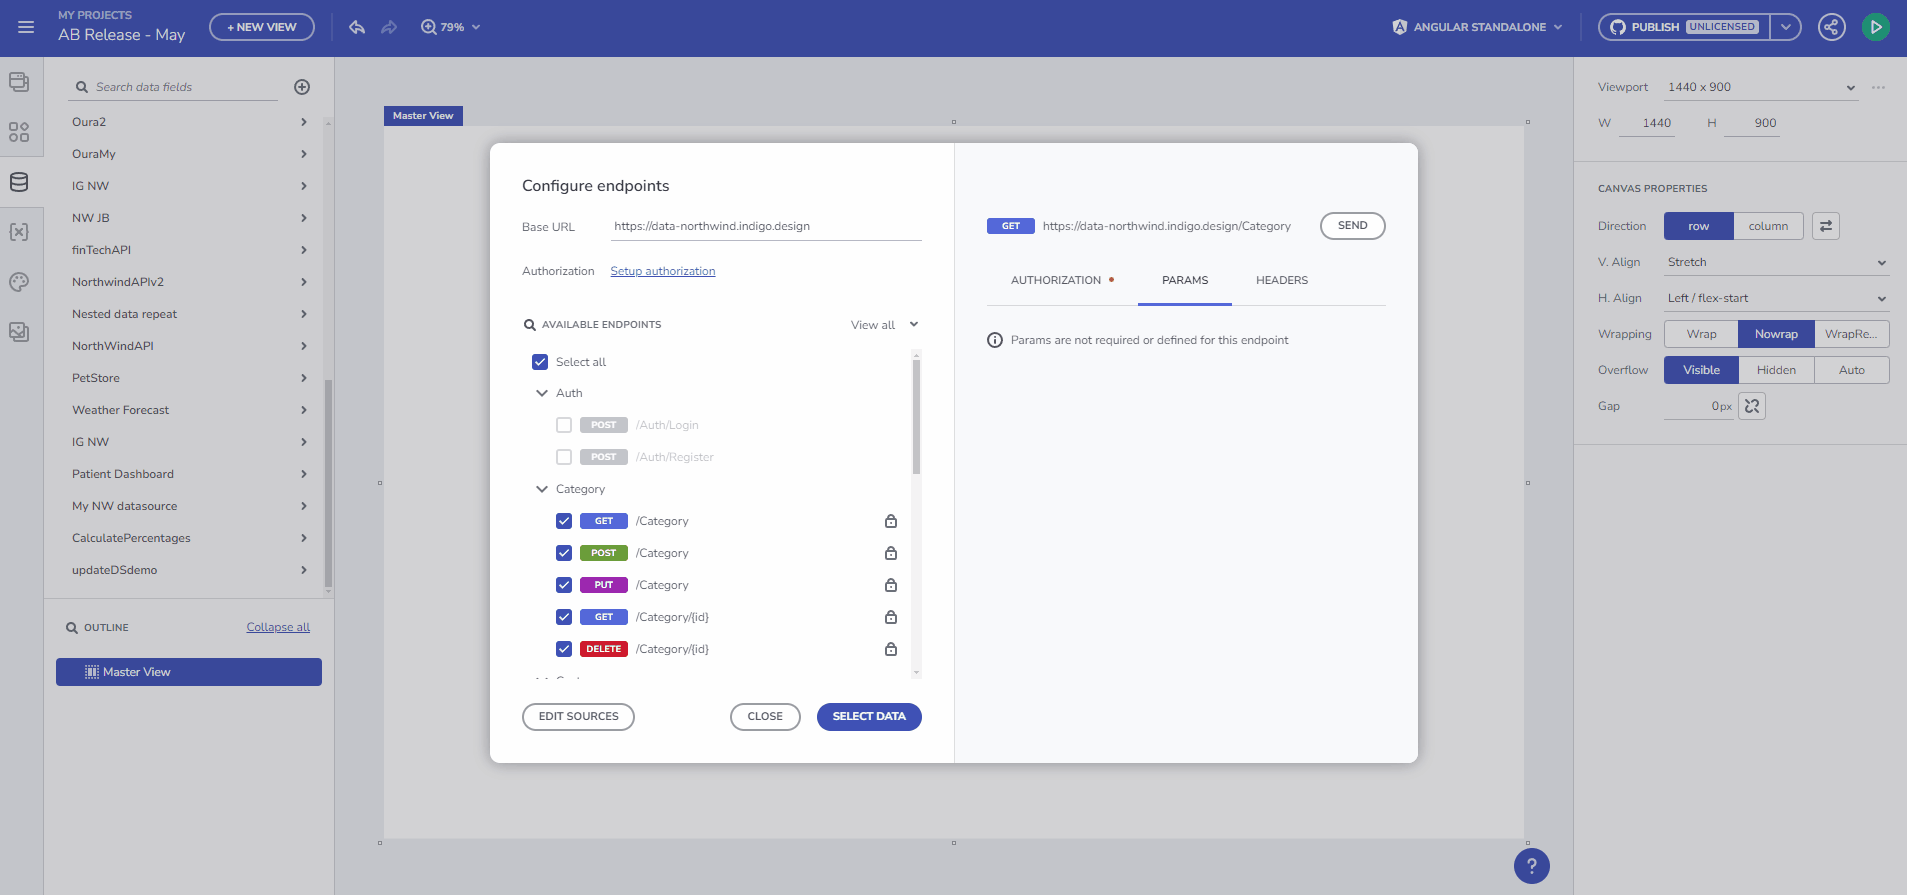The image size is (1907, 895).
Task: Open the zoom magnifier control
Action: (x=429, y=27)
